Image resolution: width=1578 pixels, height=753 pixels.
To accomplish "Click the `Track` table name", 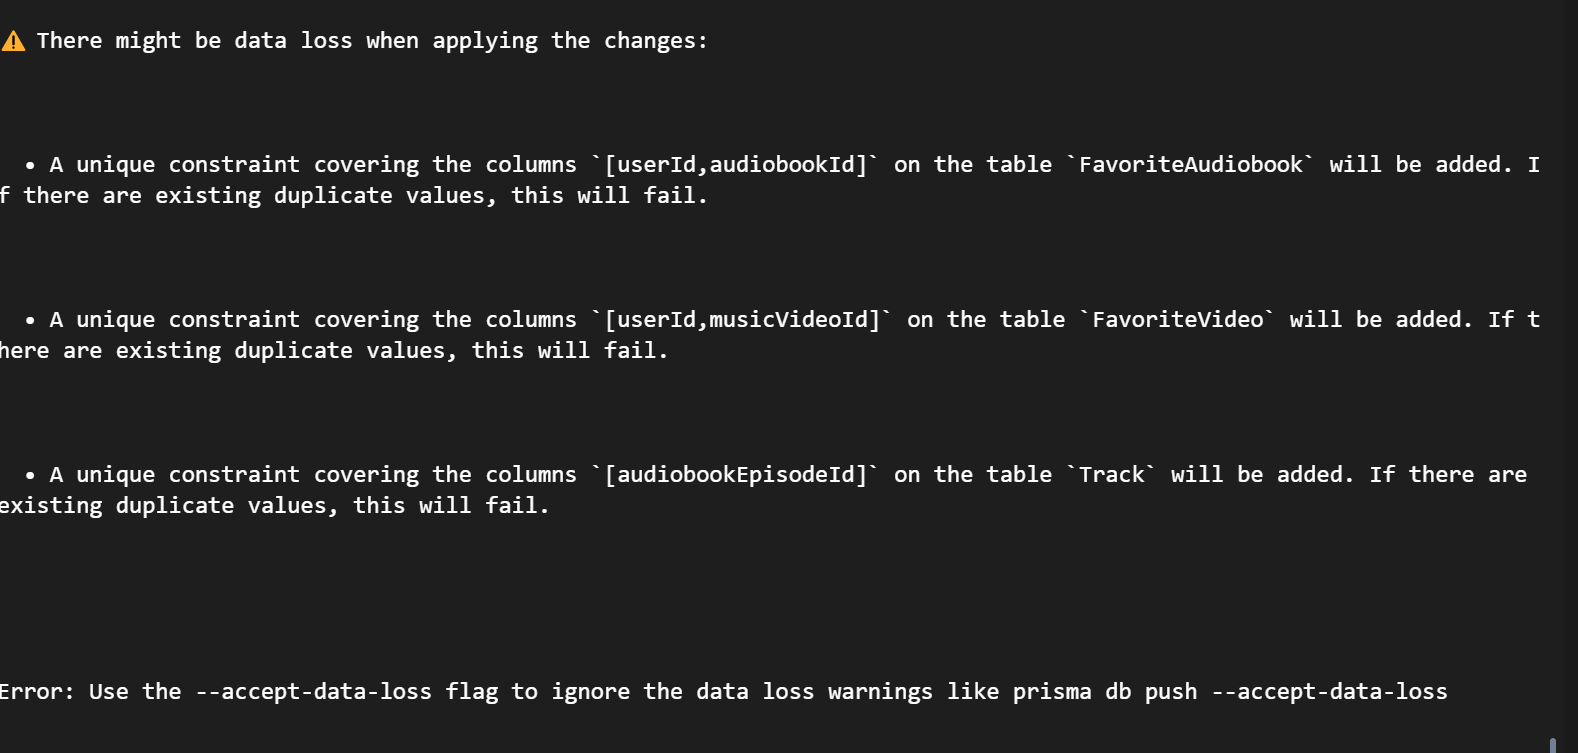I will (x=1110, y=475).
